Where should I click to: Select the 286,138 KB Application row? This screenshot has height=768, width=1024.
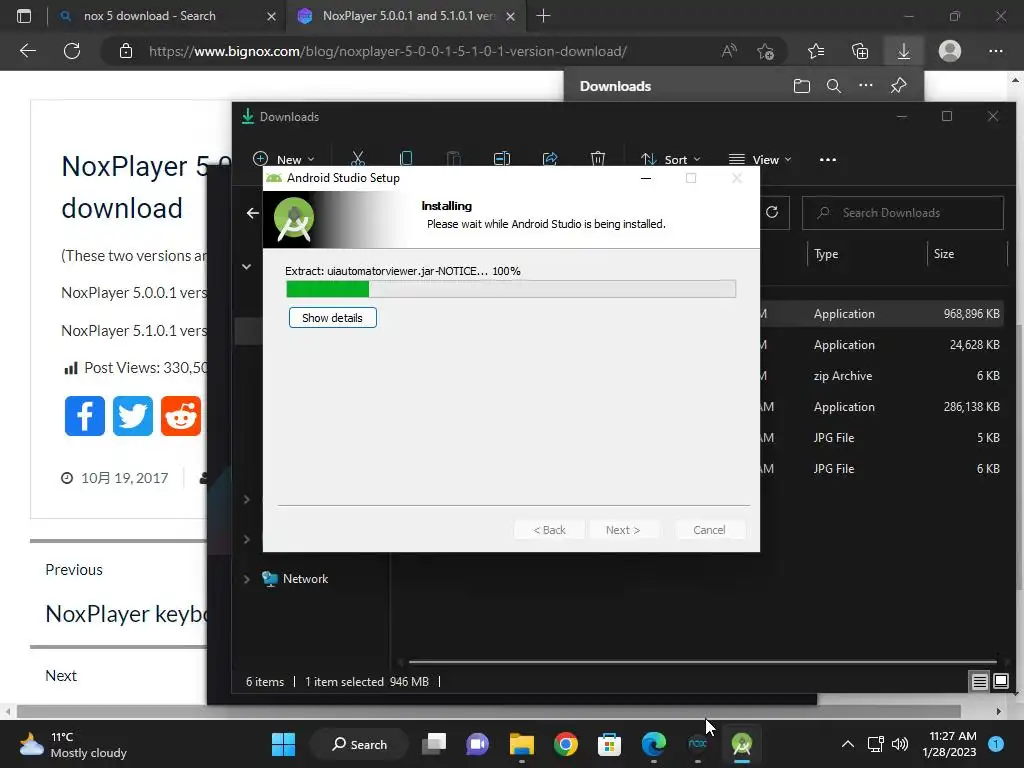(x=882, y=407)
